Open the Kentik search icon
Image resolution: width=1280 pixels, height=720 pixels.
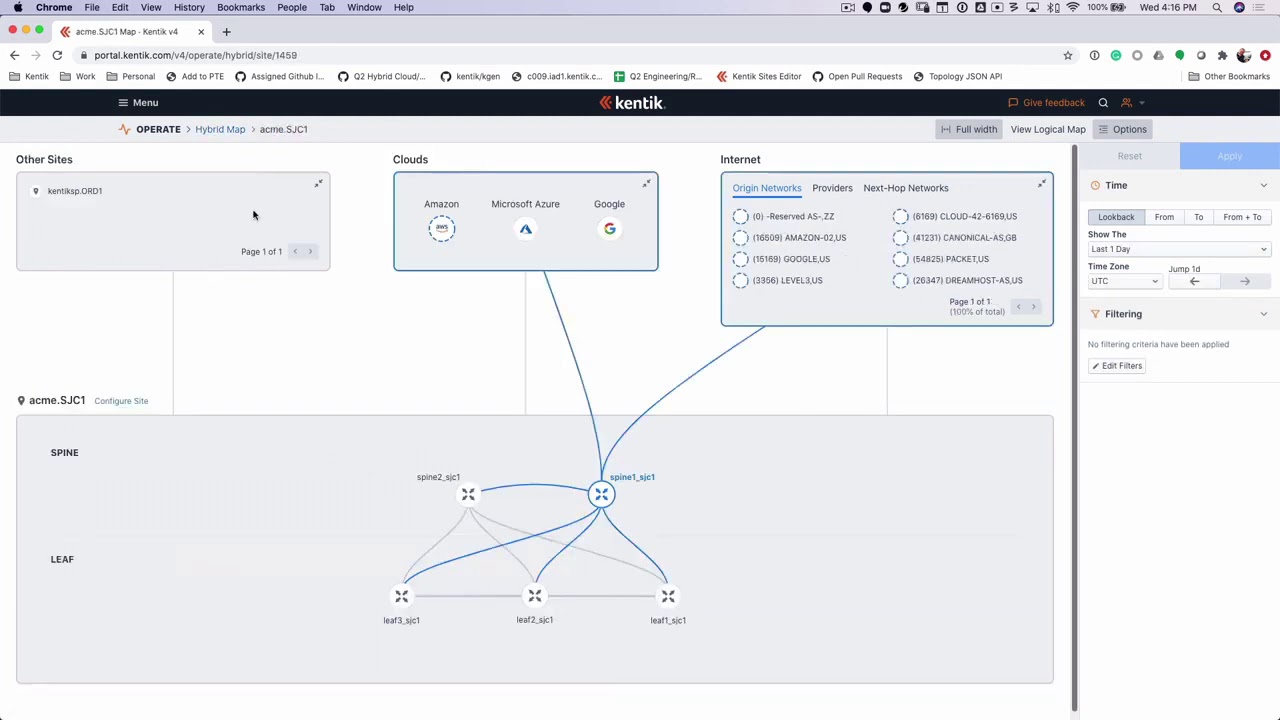pyautogui.click(x=1103, y=103)
